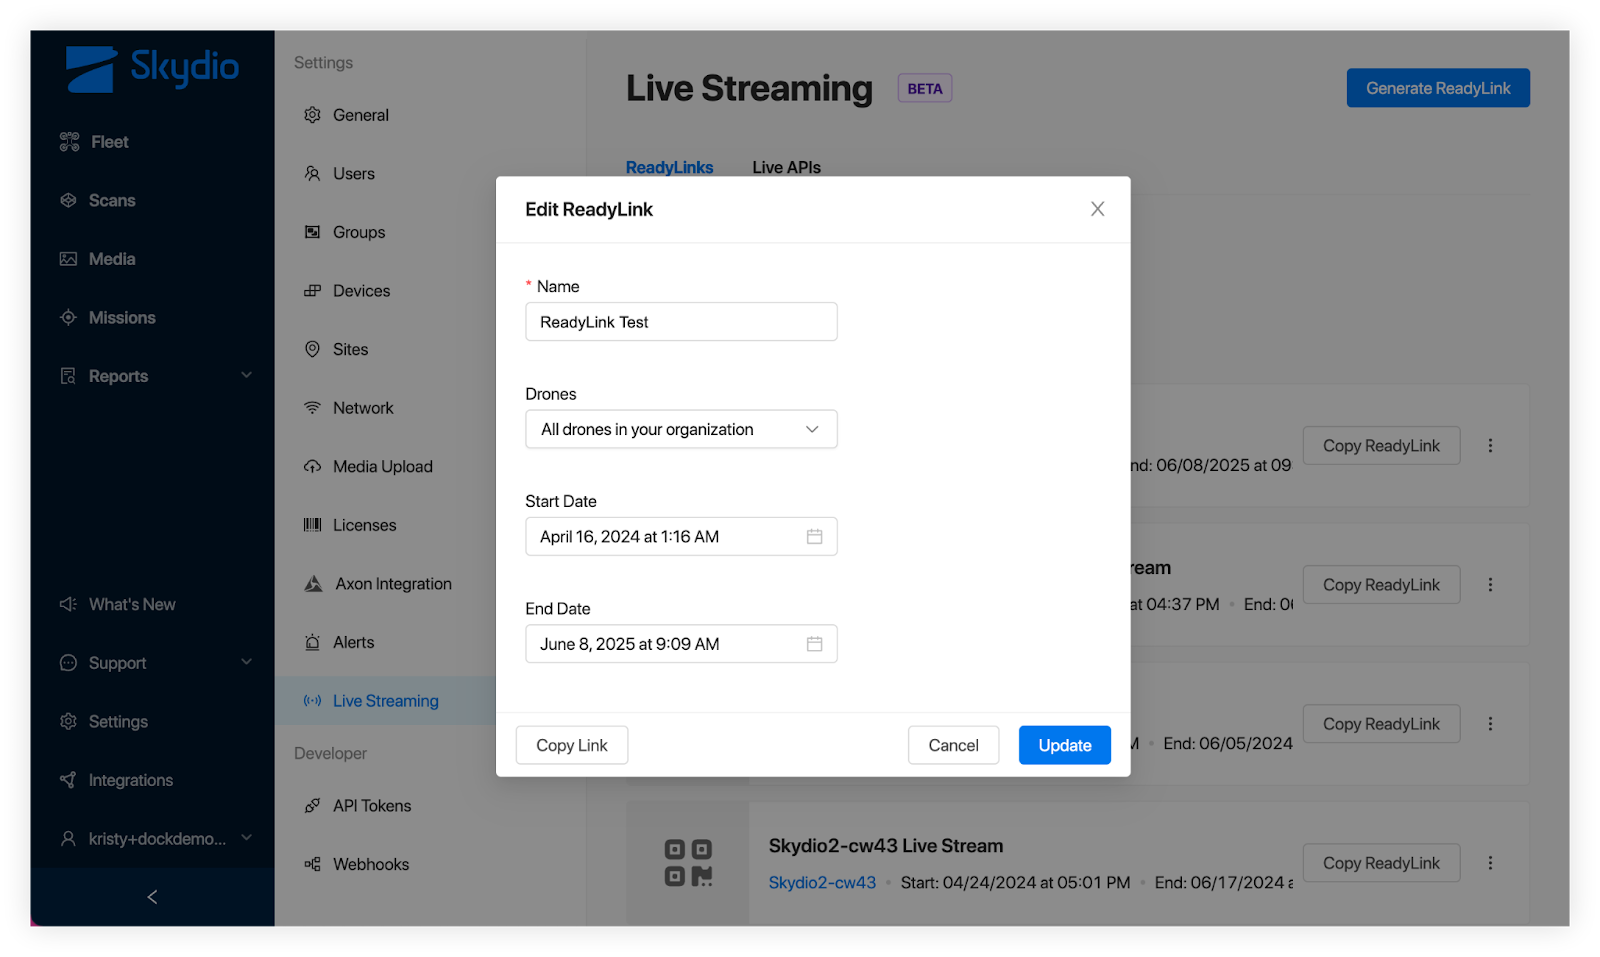Open the Drones dropdown selector

point(681,430)
